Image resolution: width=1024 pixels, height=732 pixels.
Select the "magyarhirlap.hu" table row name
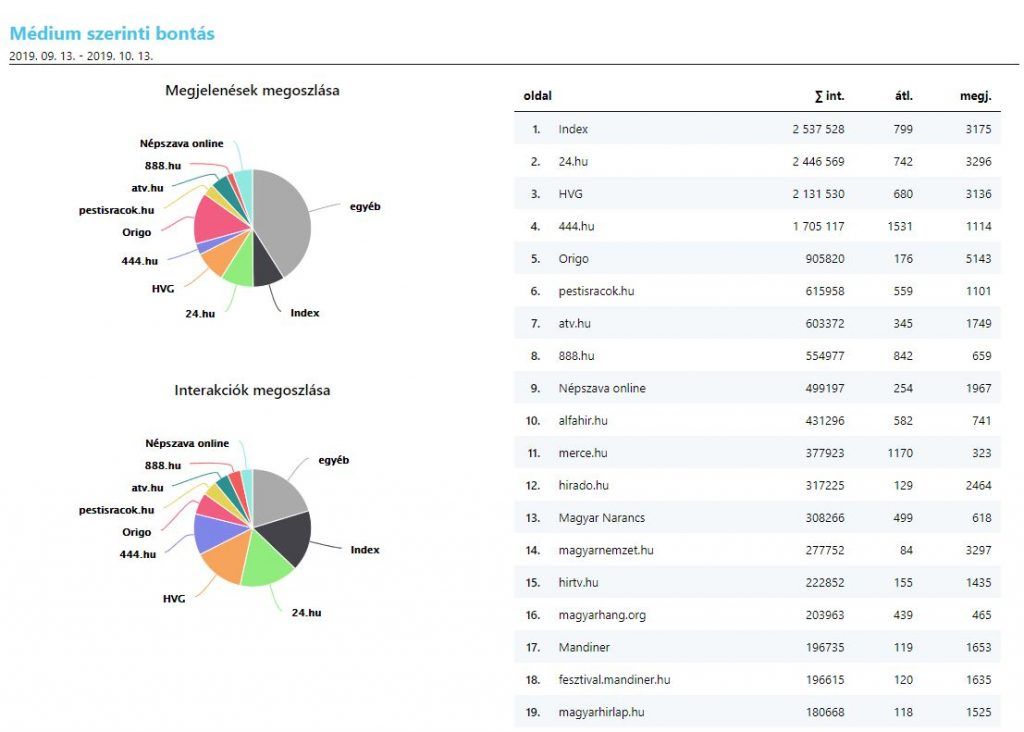coord(601,712)
